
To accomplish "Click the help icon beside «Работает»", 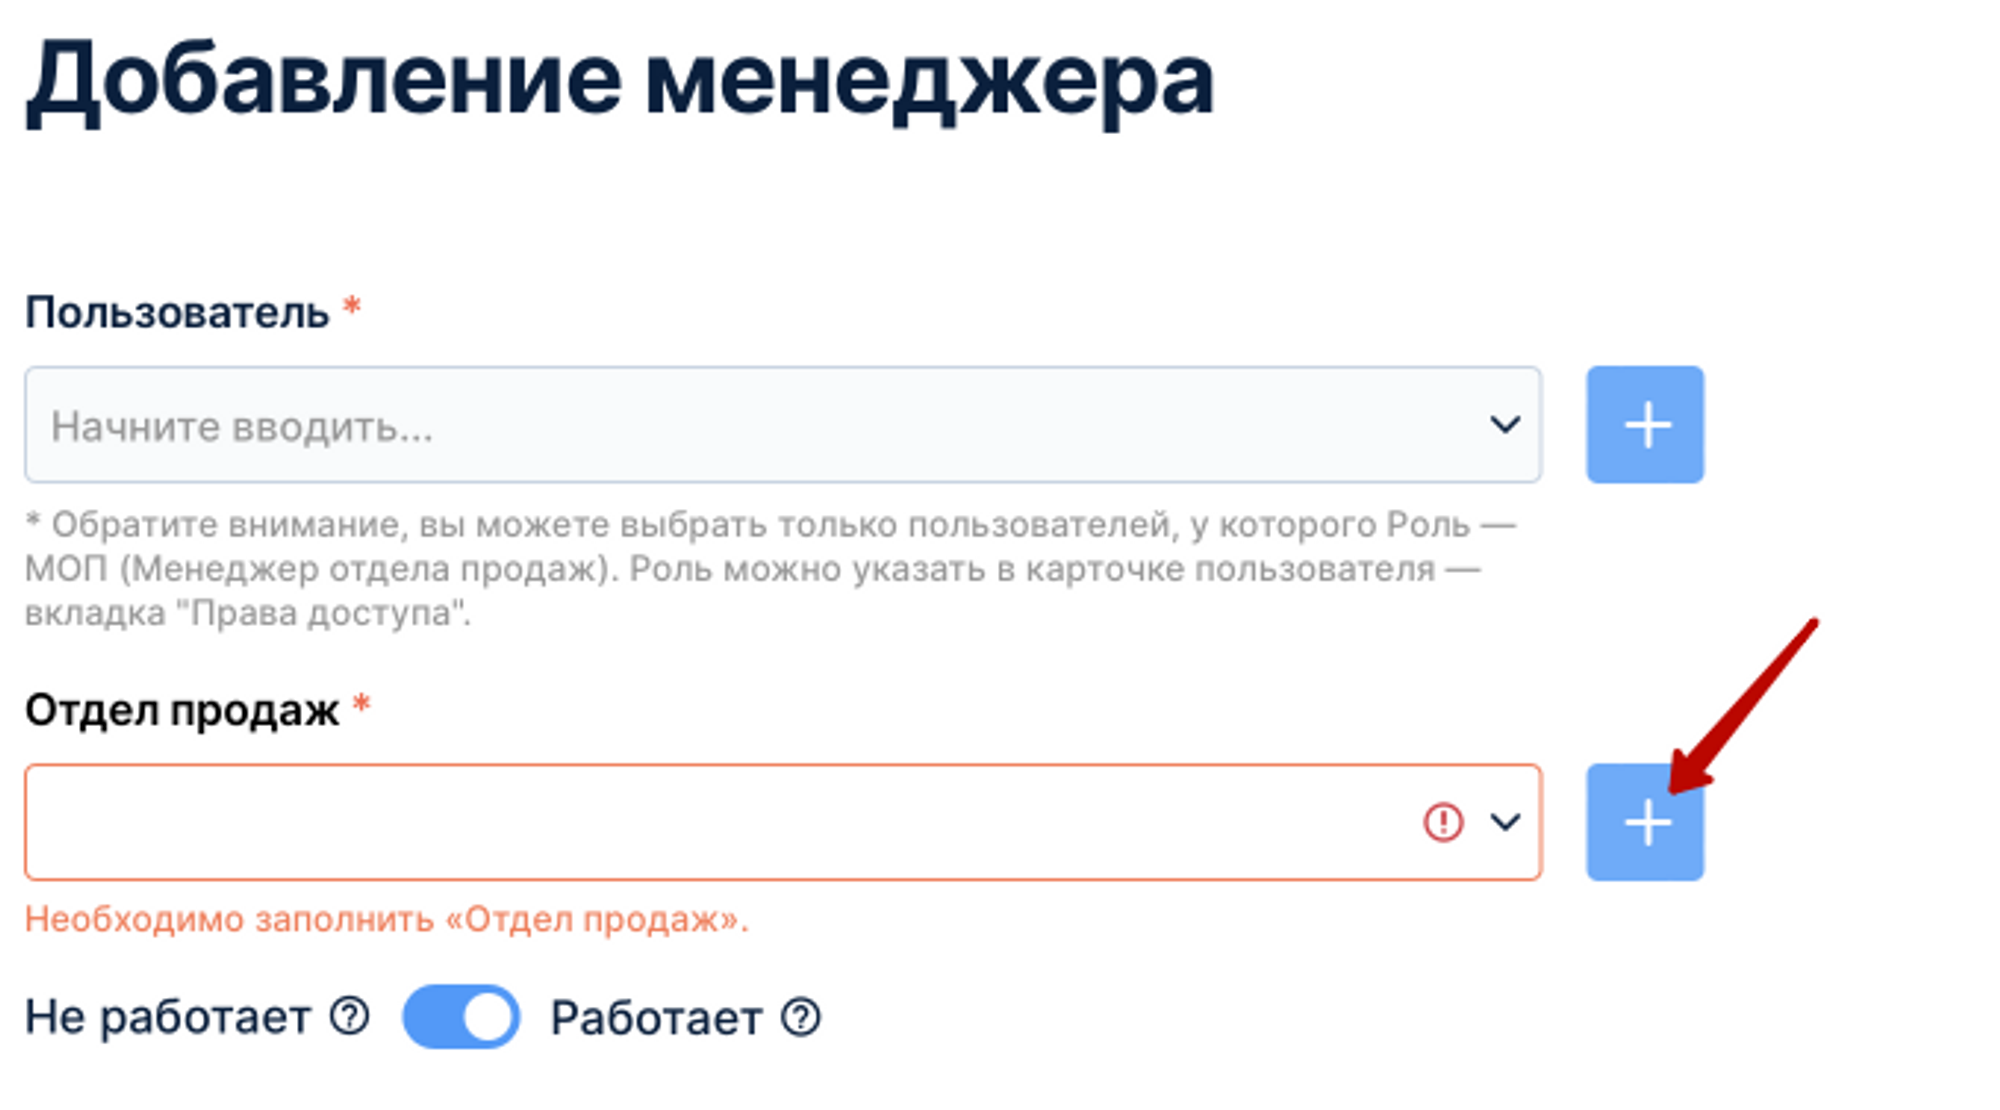I will [799, 1018].
